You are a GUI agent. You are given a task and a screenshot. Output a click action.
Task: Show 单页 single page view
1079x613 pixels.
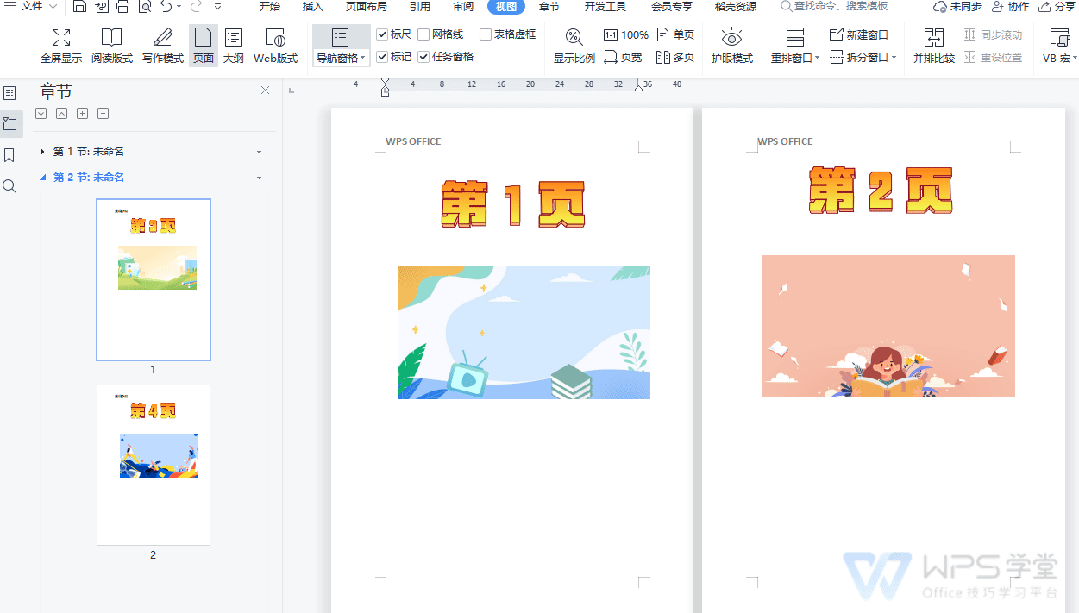675,35
